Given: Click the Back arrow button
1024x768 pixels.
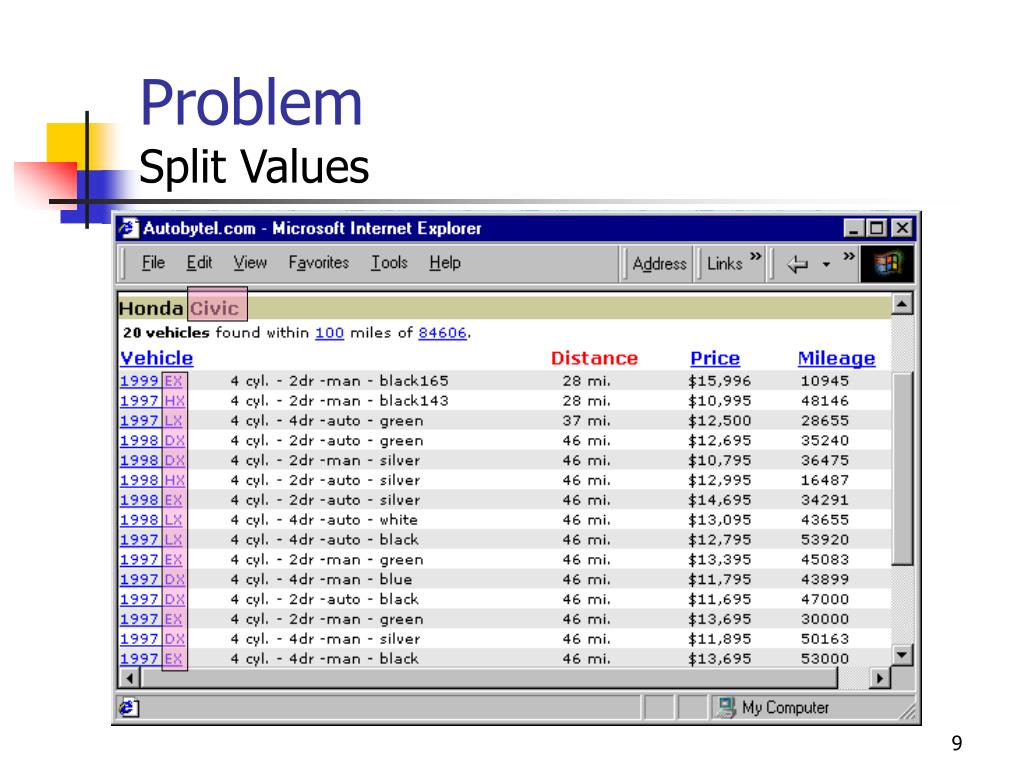Looking at the screenshot, I should coord(797,264).
